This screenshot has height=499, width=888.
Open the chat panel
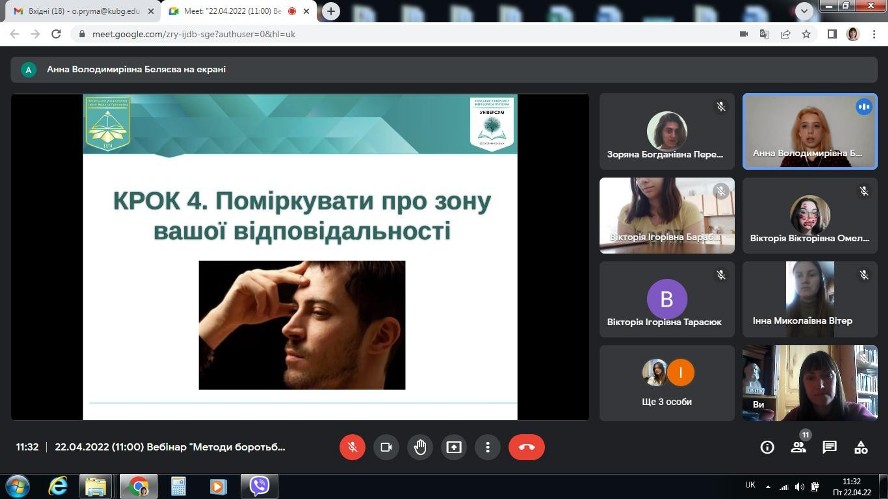[830, 447]
